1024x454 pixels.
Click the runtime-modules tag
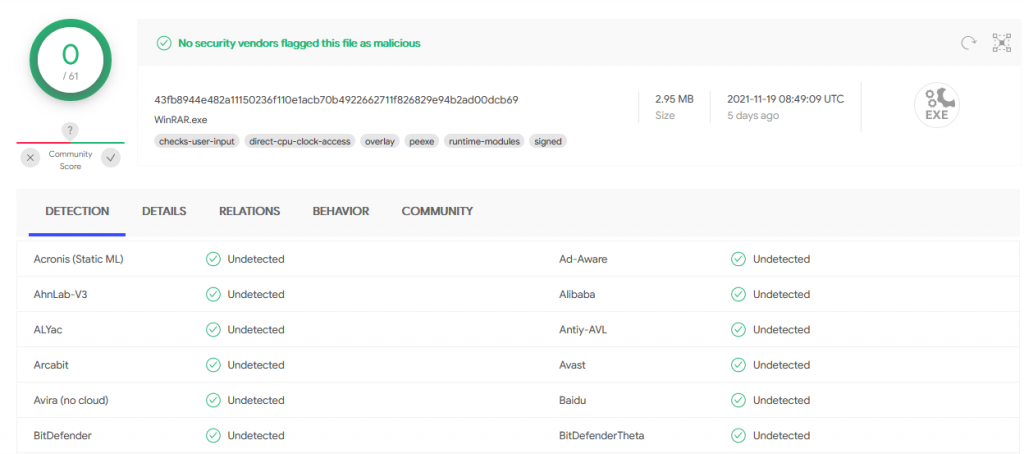[x=484, y=141]
